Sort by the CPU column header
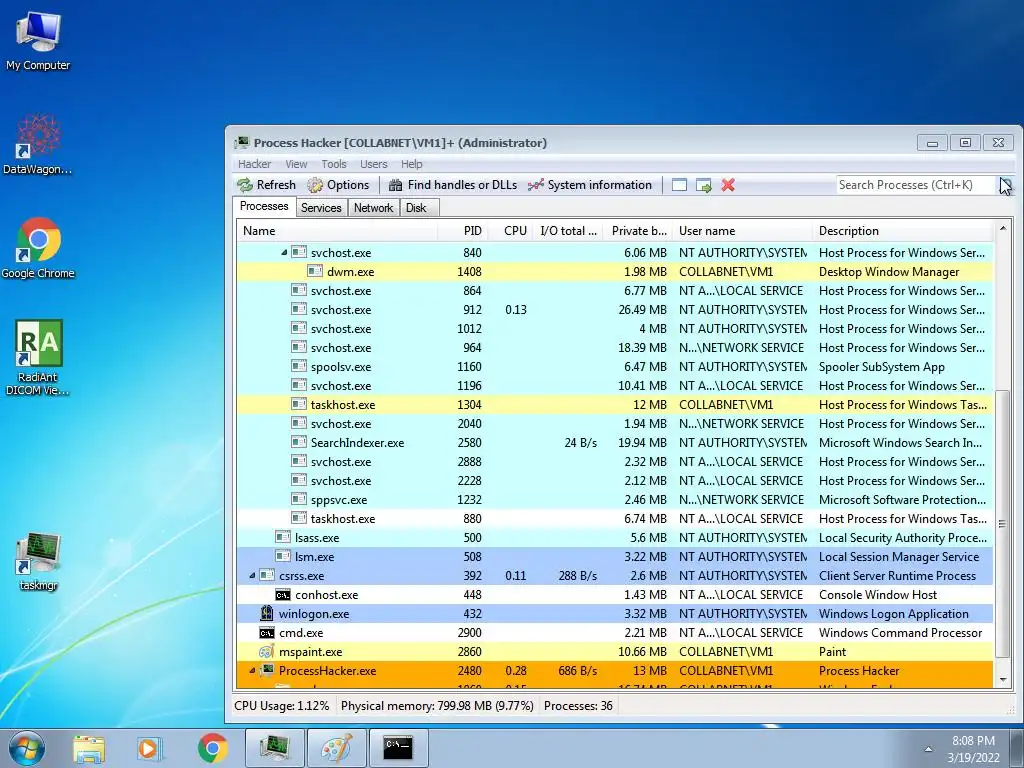 509,231
